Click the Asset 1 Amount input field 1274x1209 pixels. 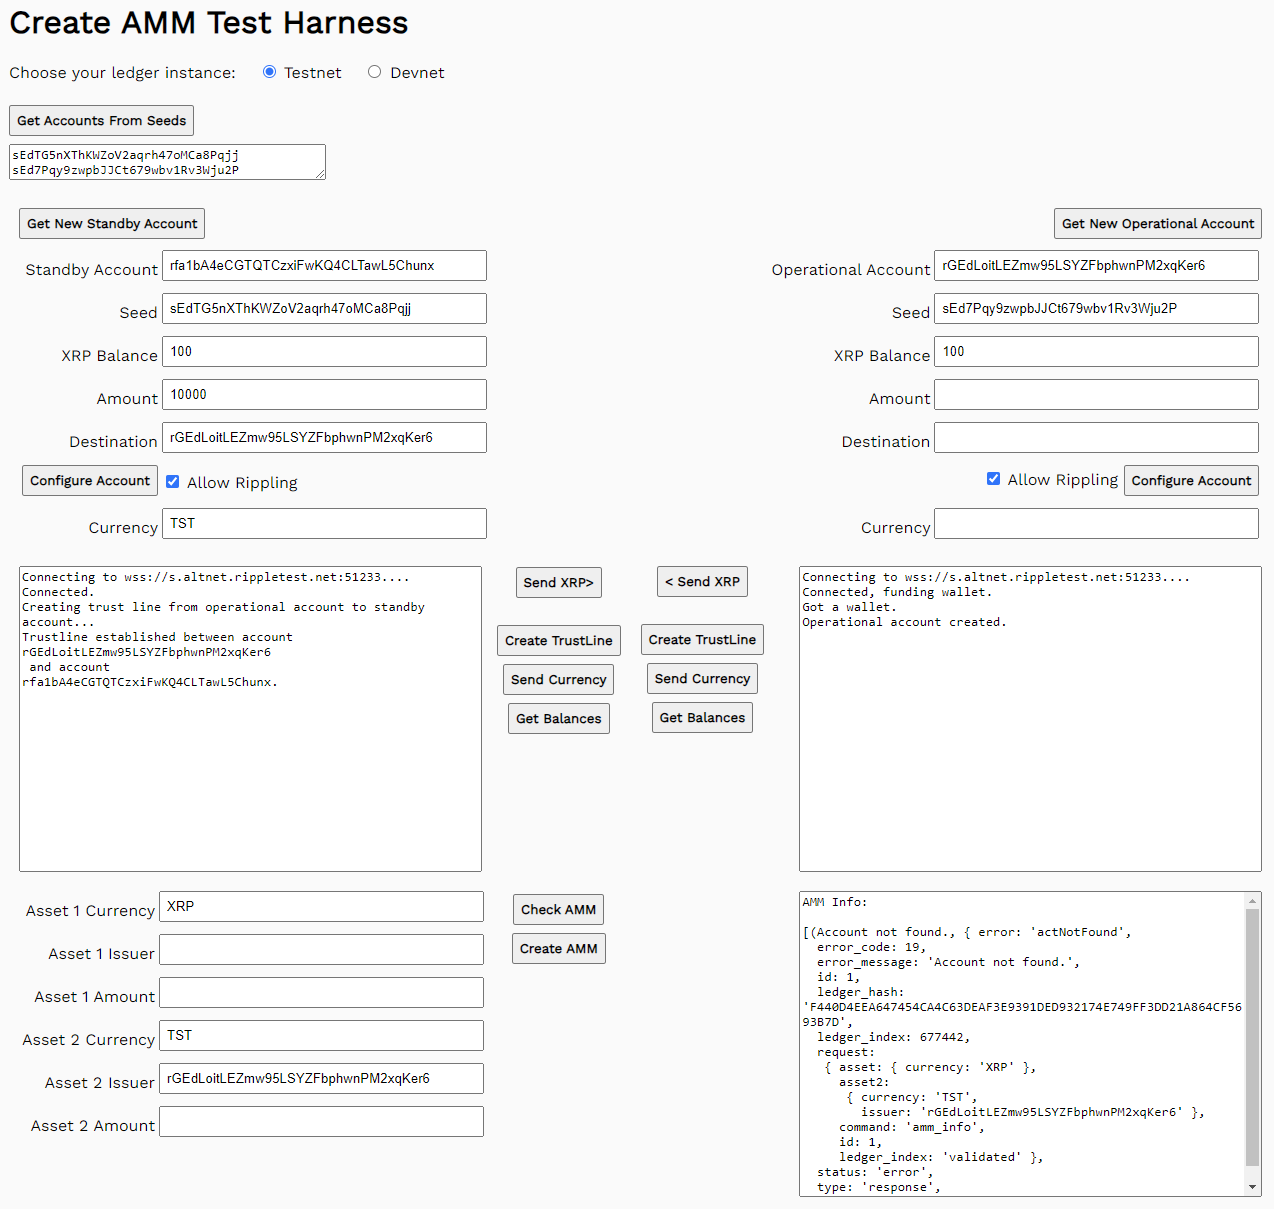tap(321, 992)
